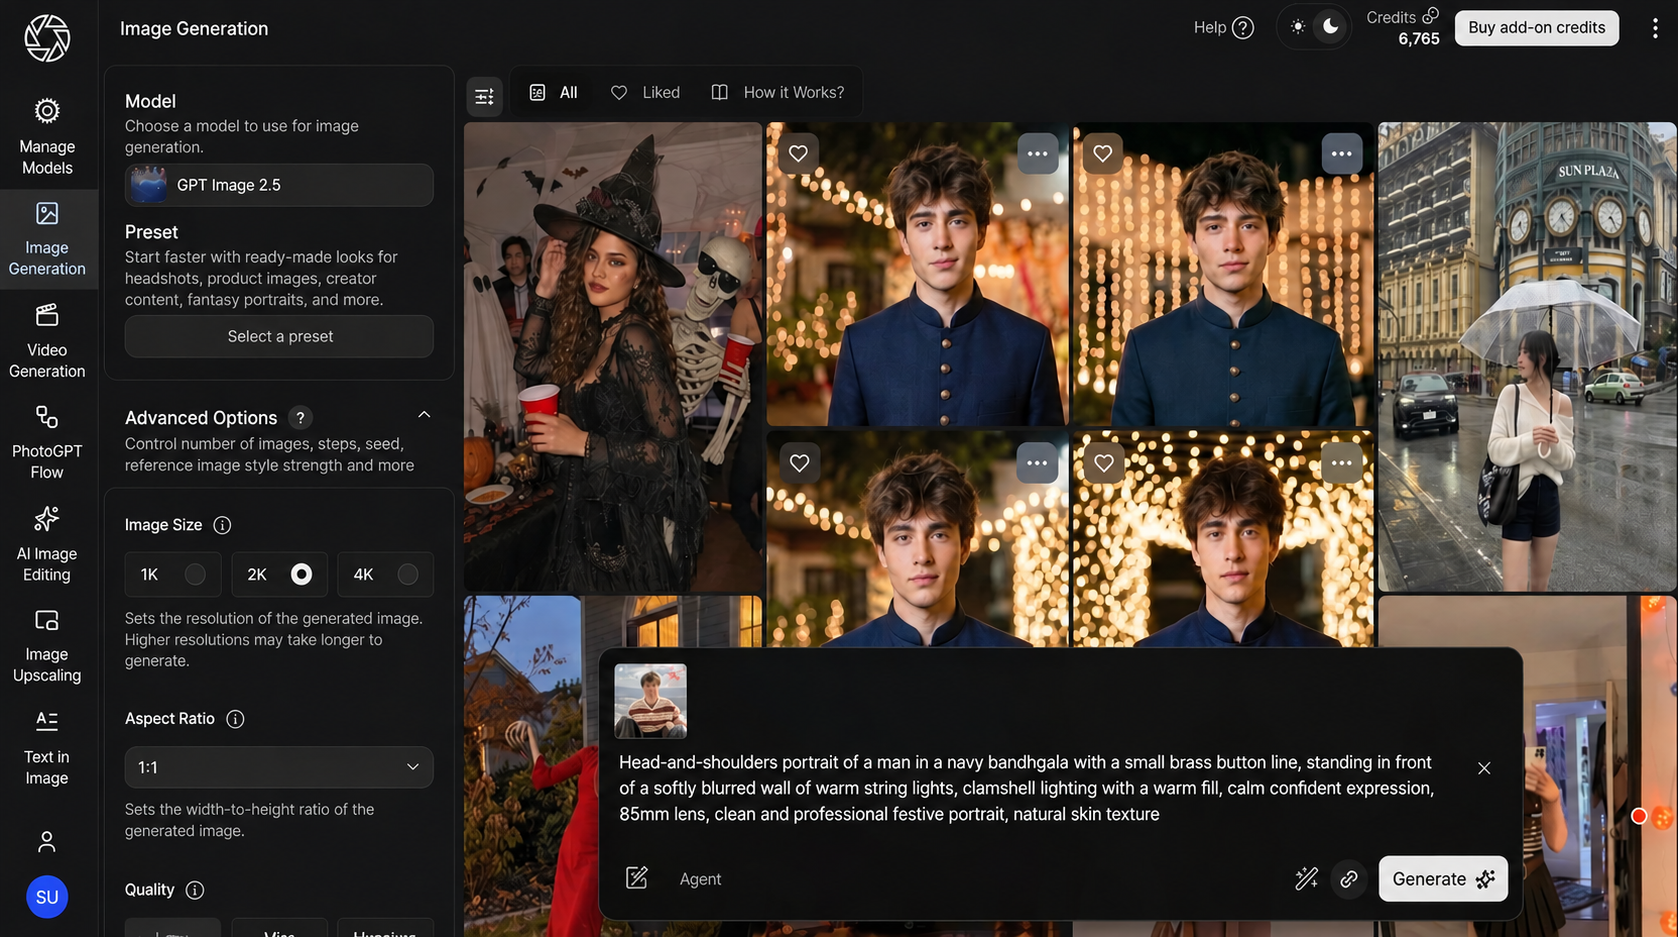Open Aspect Ratio 1:1 dropdown
This screenshot has width=1678, height=937.
tap(279, 767)
